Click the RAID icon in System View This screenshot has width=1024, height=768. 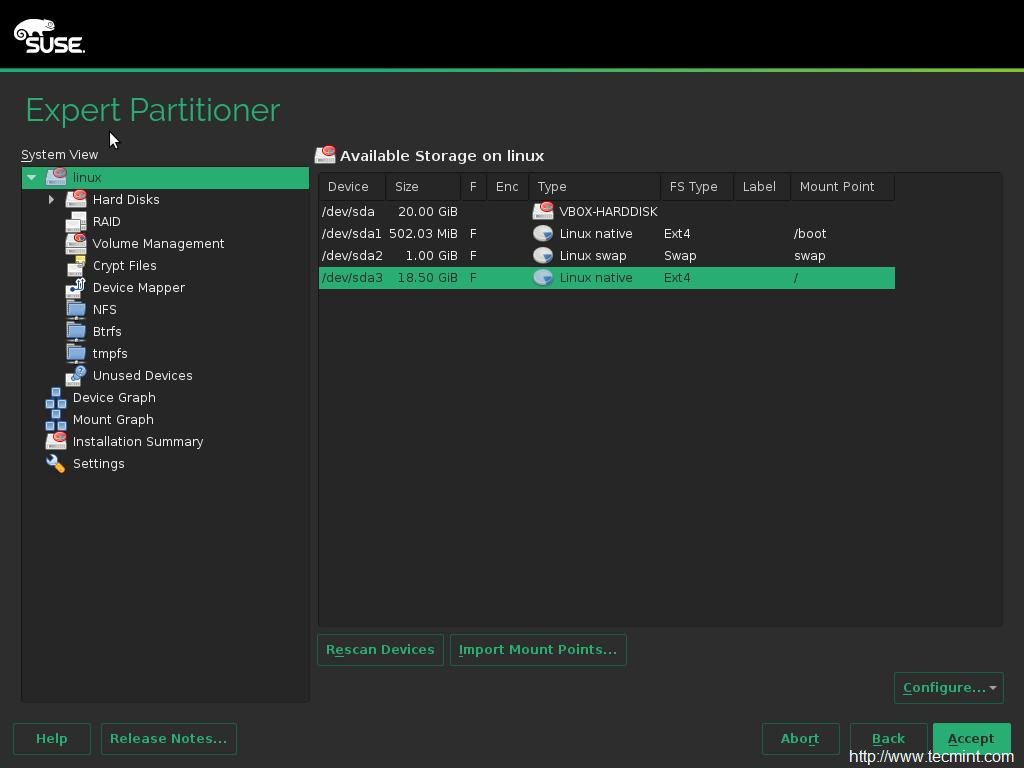[76, 221]
